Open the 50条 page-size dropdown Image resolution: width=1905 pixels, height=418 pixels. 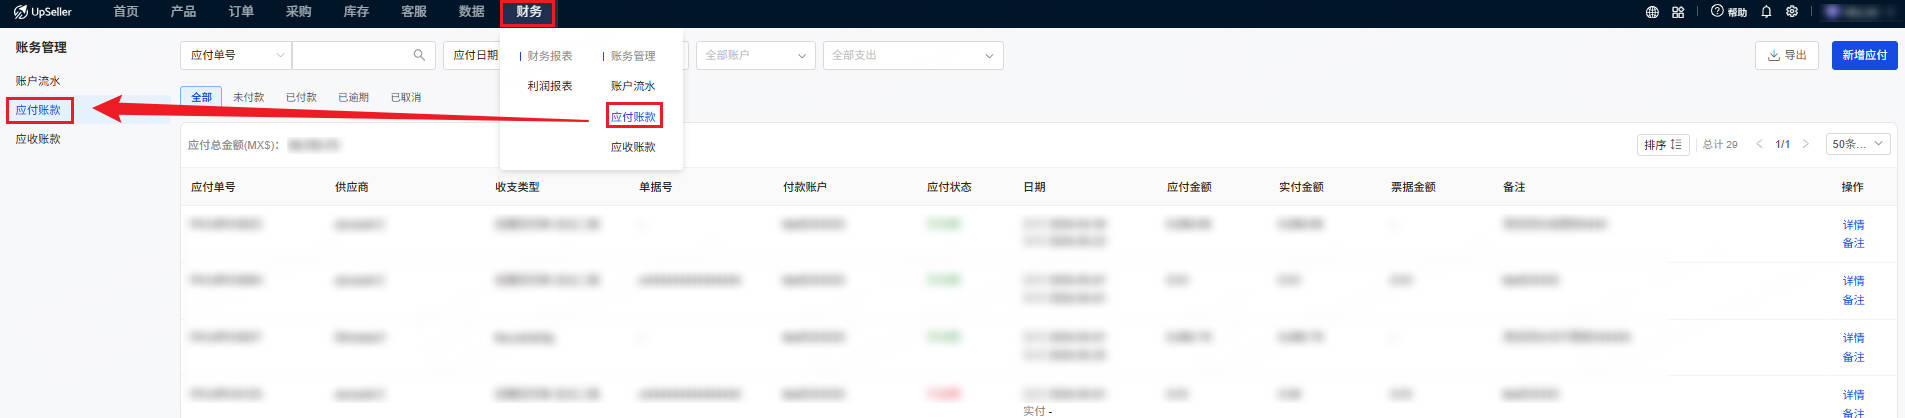point(1858,144)
